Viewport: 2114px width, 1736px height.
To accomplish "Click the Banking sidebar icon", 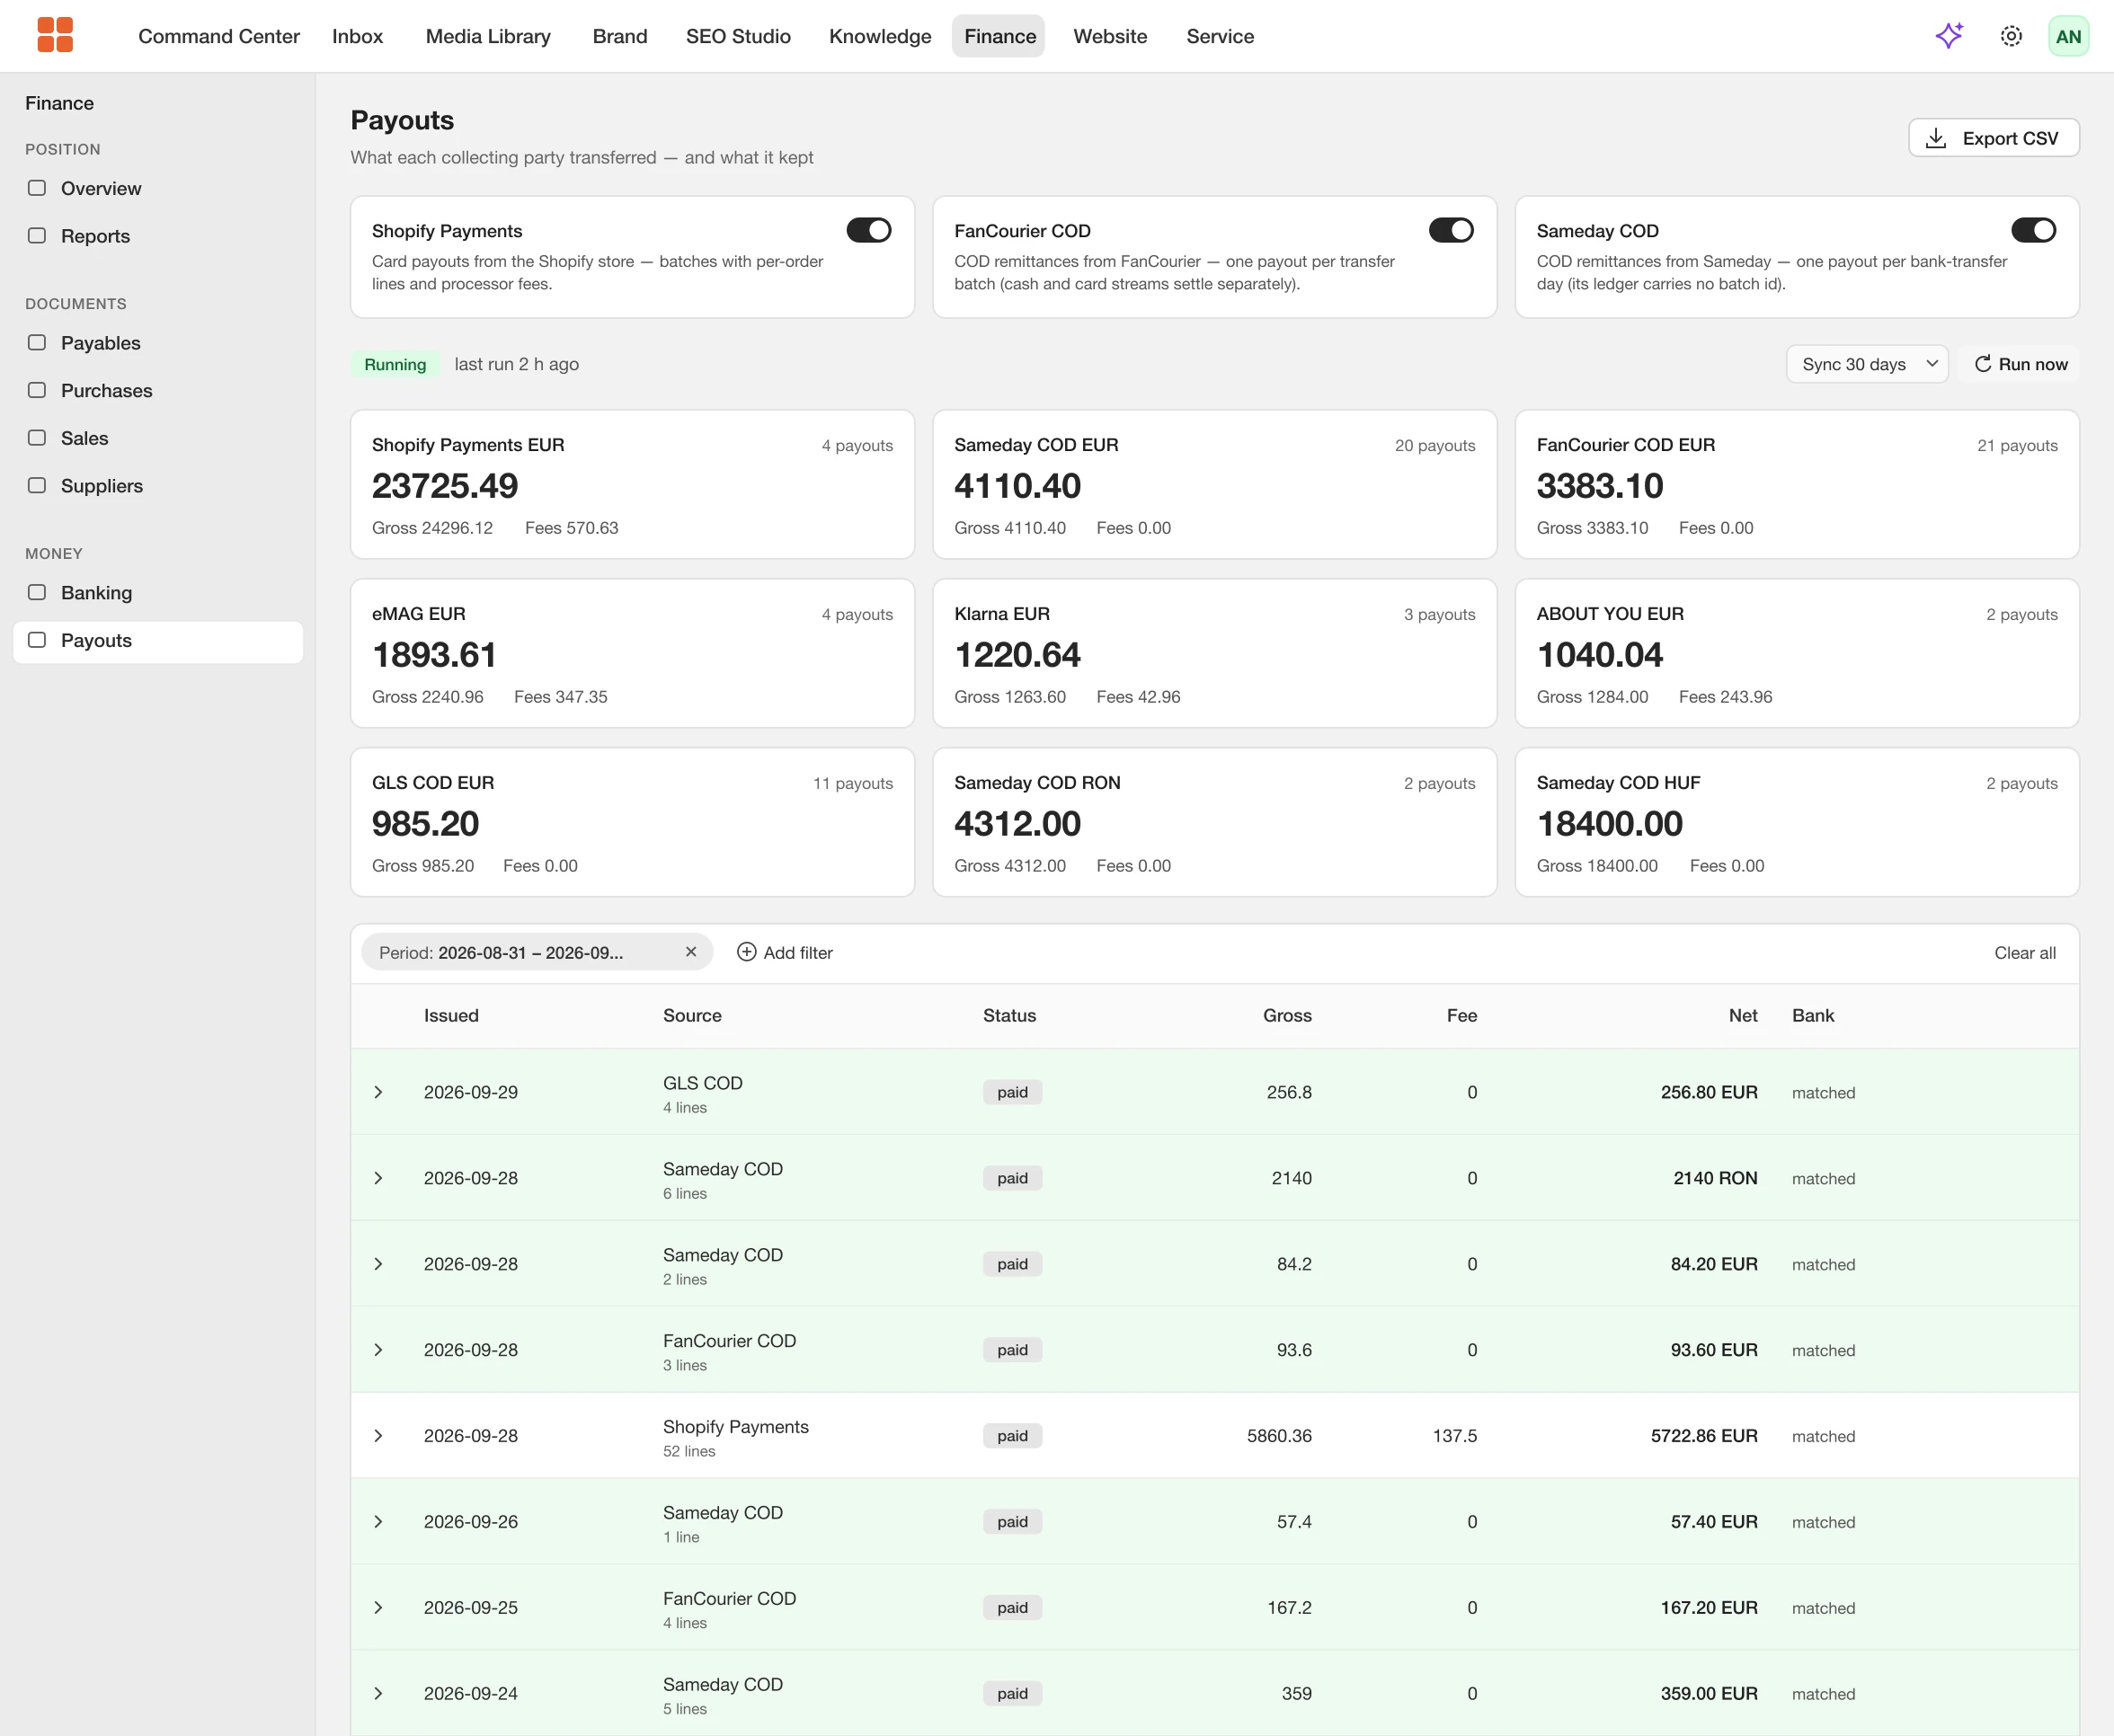I will 37,592.
